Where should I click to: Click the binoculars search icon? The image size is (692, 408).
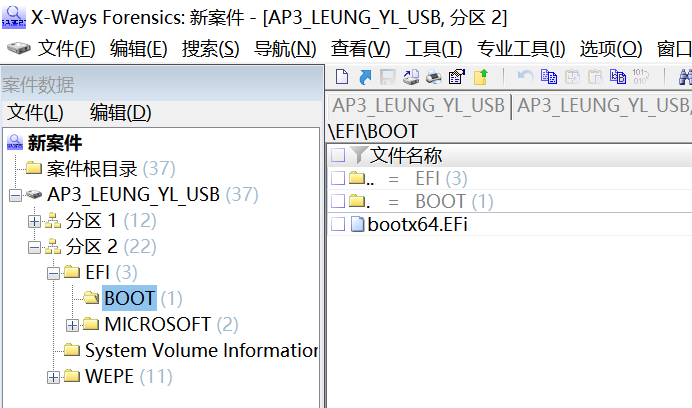pos(685,77)
